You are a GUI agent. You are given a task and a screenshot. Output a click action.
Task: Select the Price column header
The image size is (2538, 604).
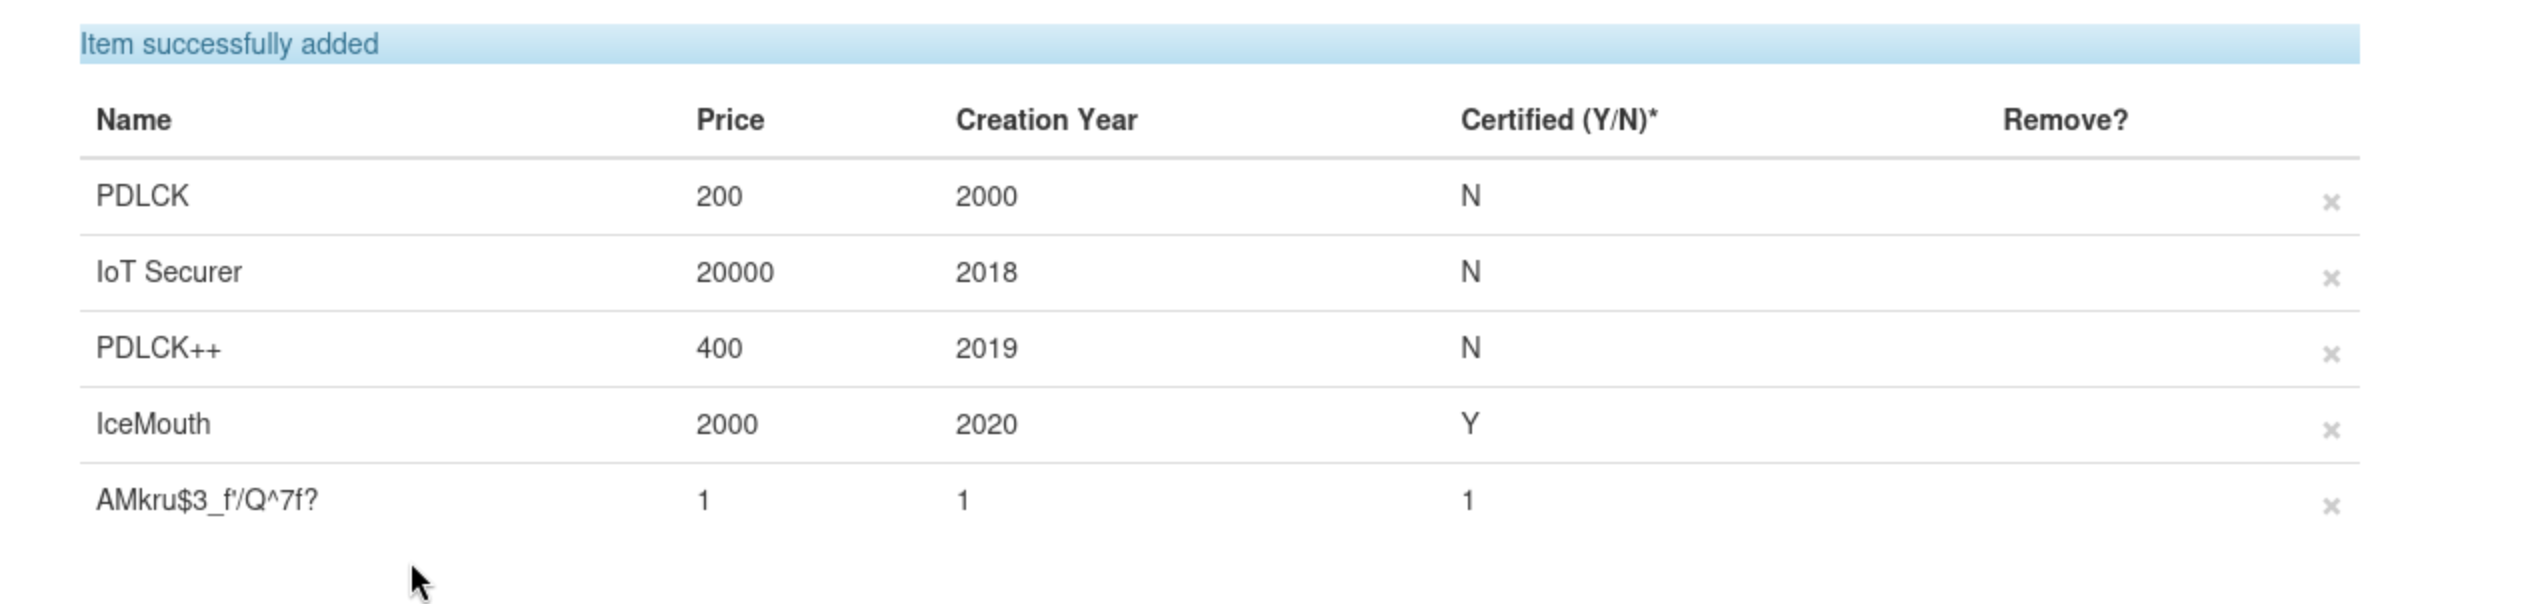tap(730, 120)
